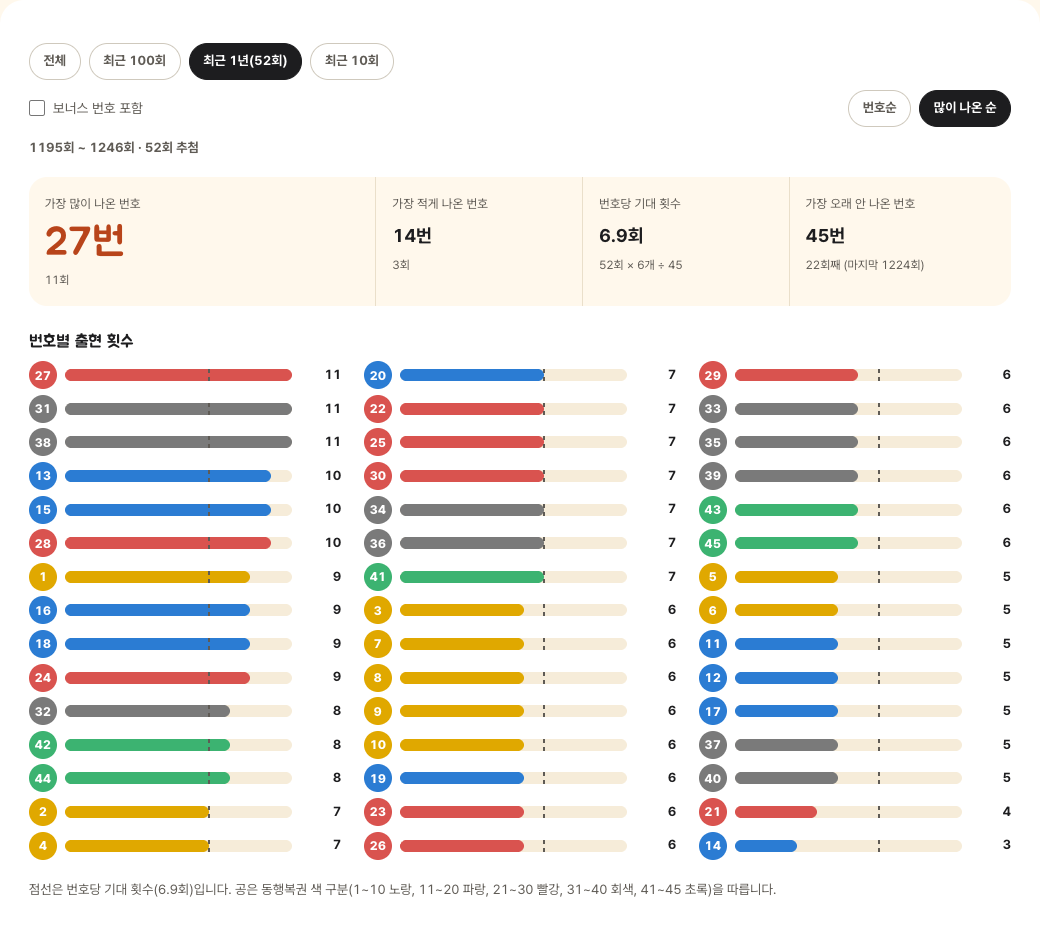Viewport: 1040px width, 940px height.
Task: Select the green number 41 ball
Action: pyautogui.click(x=378, y=576)
